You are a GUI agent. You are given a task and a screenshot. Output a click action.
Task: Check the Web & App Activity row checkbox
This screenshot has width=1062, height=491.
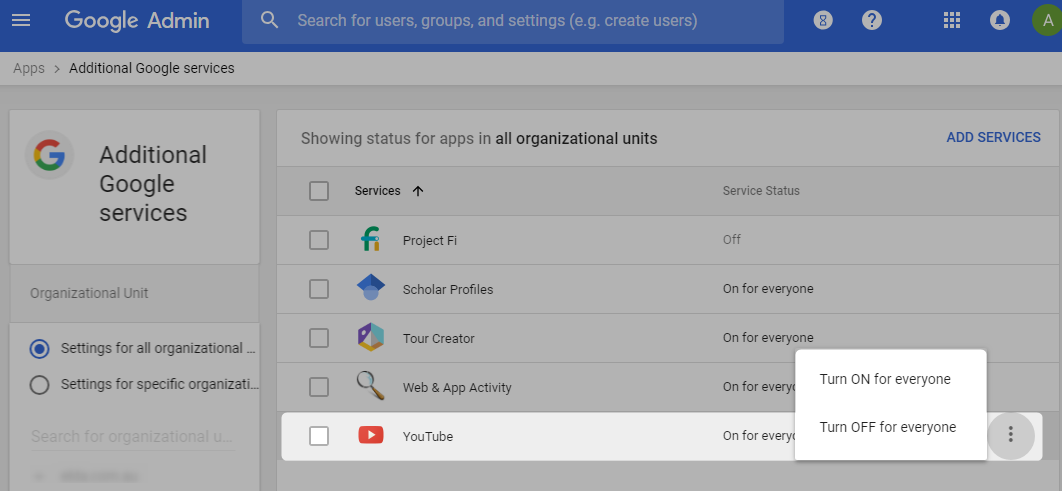tap(319, 387)
